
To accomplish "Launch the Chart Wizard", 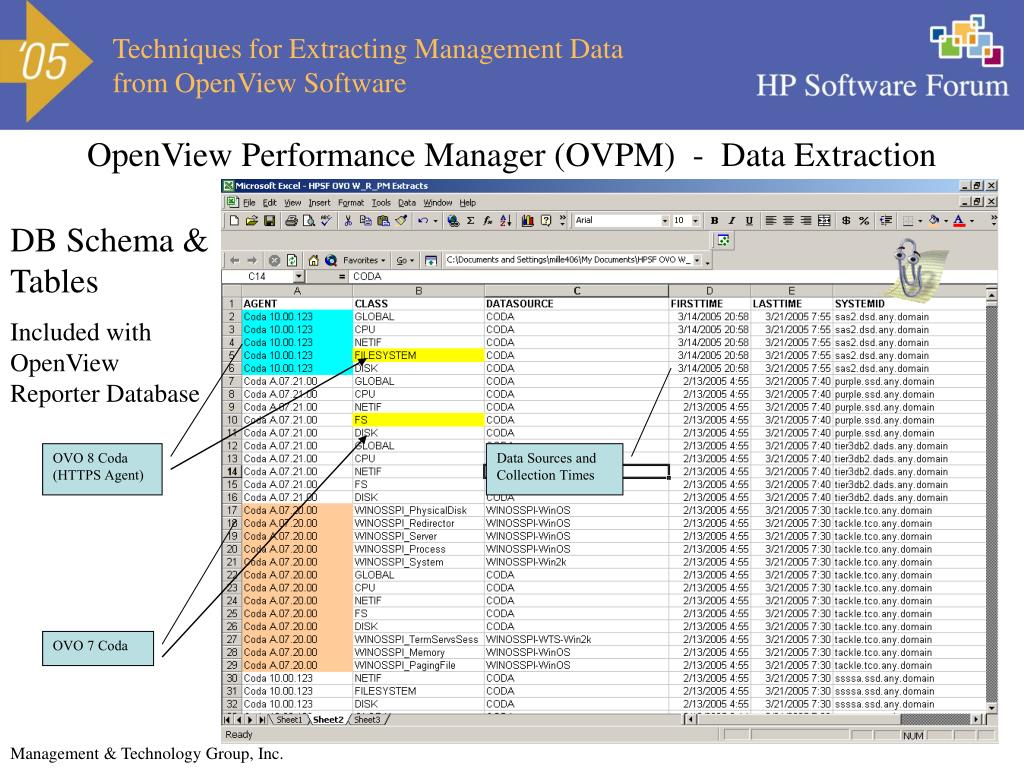I will (528, 221).
